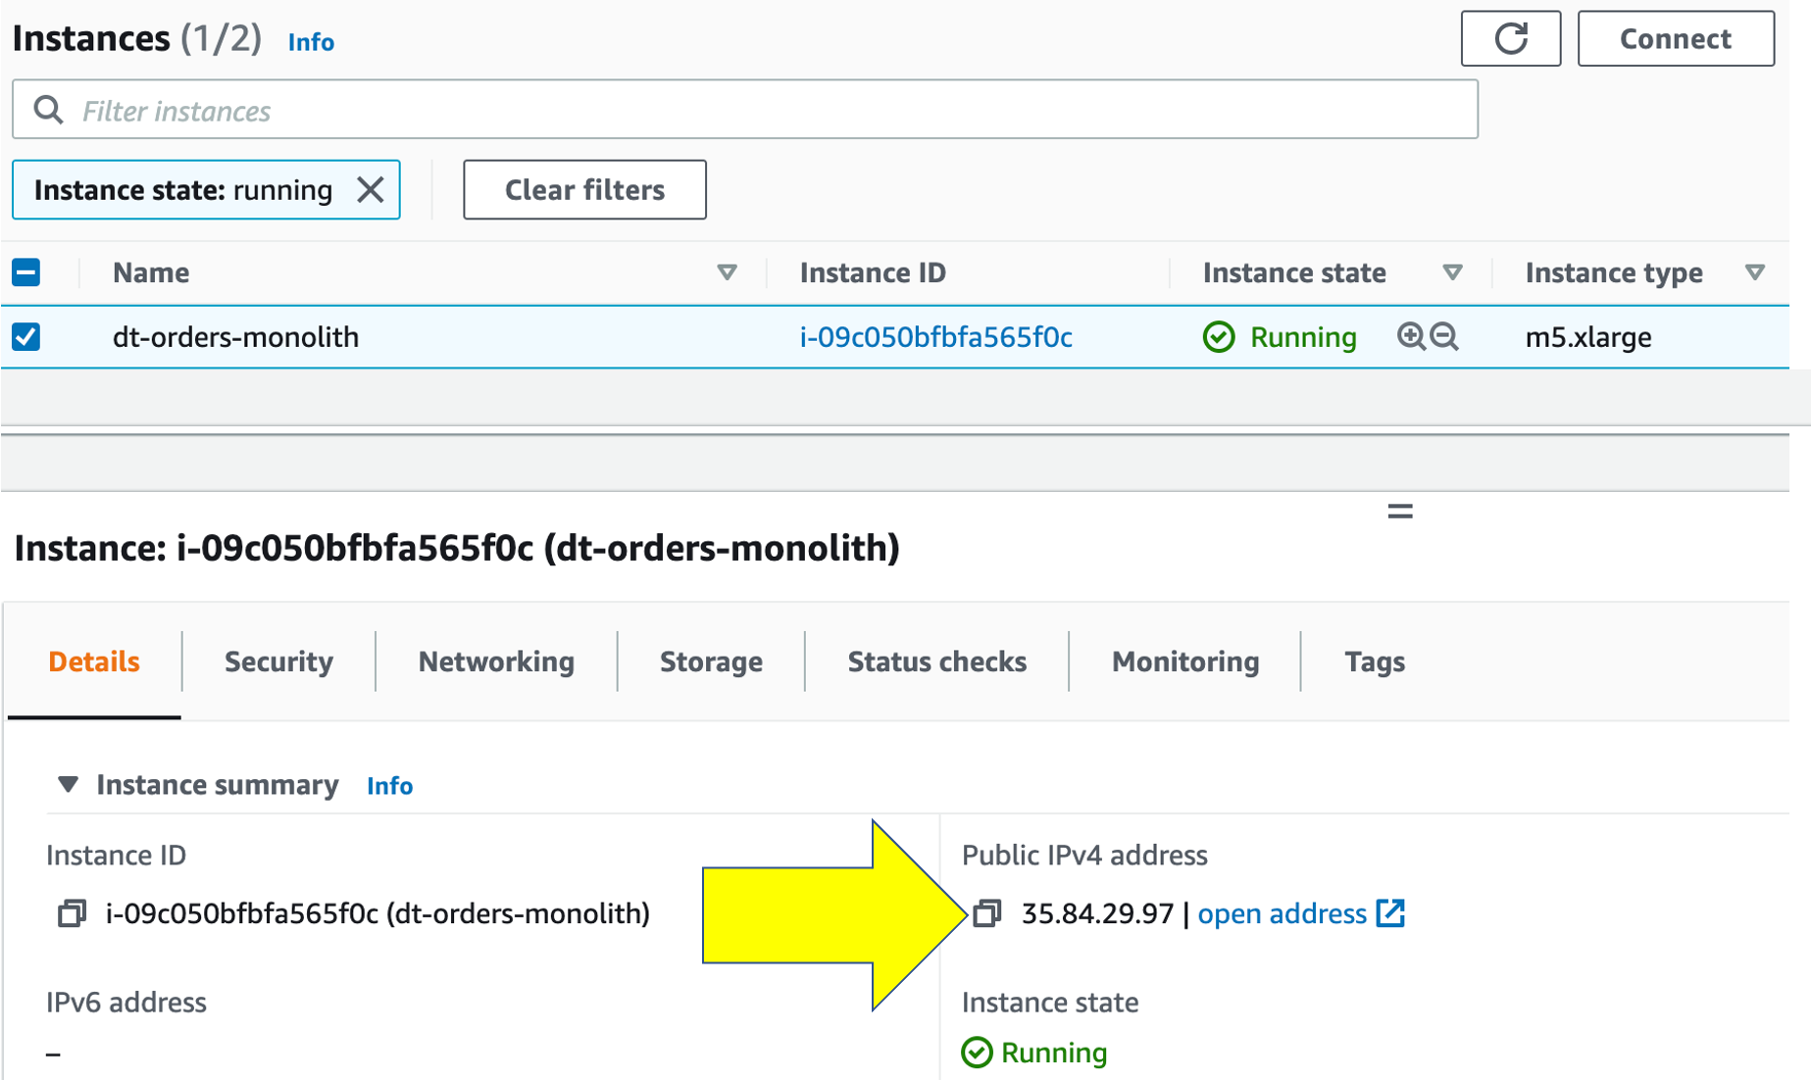The width and height of the screenshot is (1812, 1080).
Task: Uncheck the dt-orders-monolith row checkbox
Action: [x=26, y=337]
